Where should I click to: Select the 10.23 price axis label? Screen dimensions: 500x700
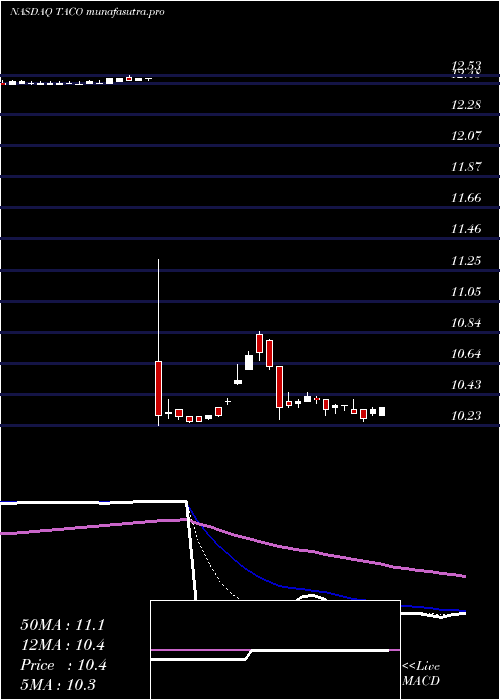click(466, 416)
